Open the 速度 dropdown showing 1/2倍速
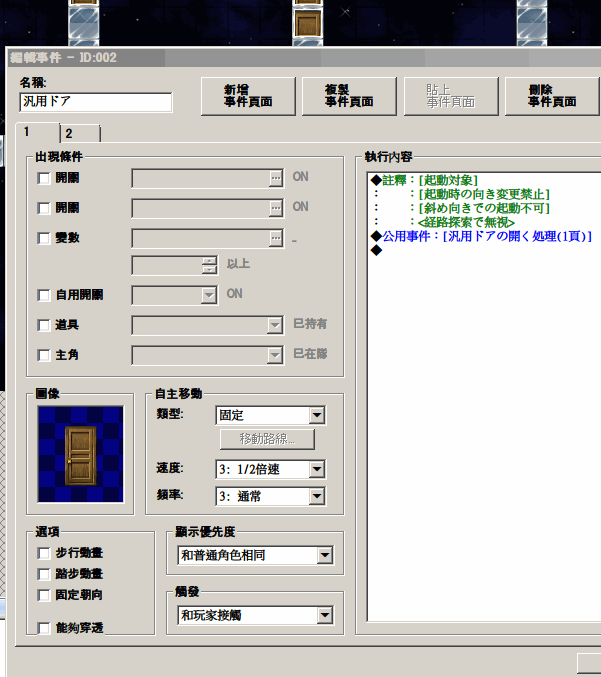601x677 pixels. coord(270,469)
